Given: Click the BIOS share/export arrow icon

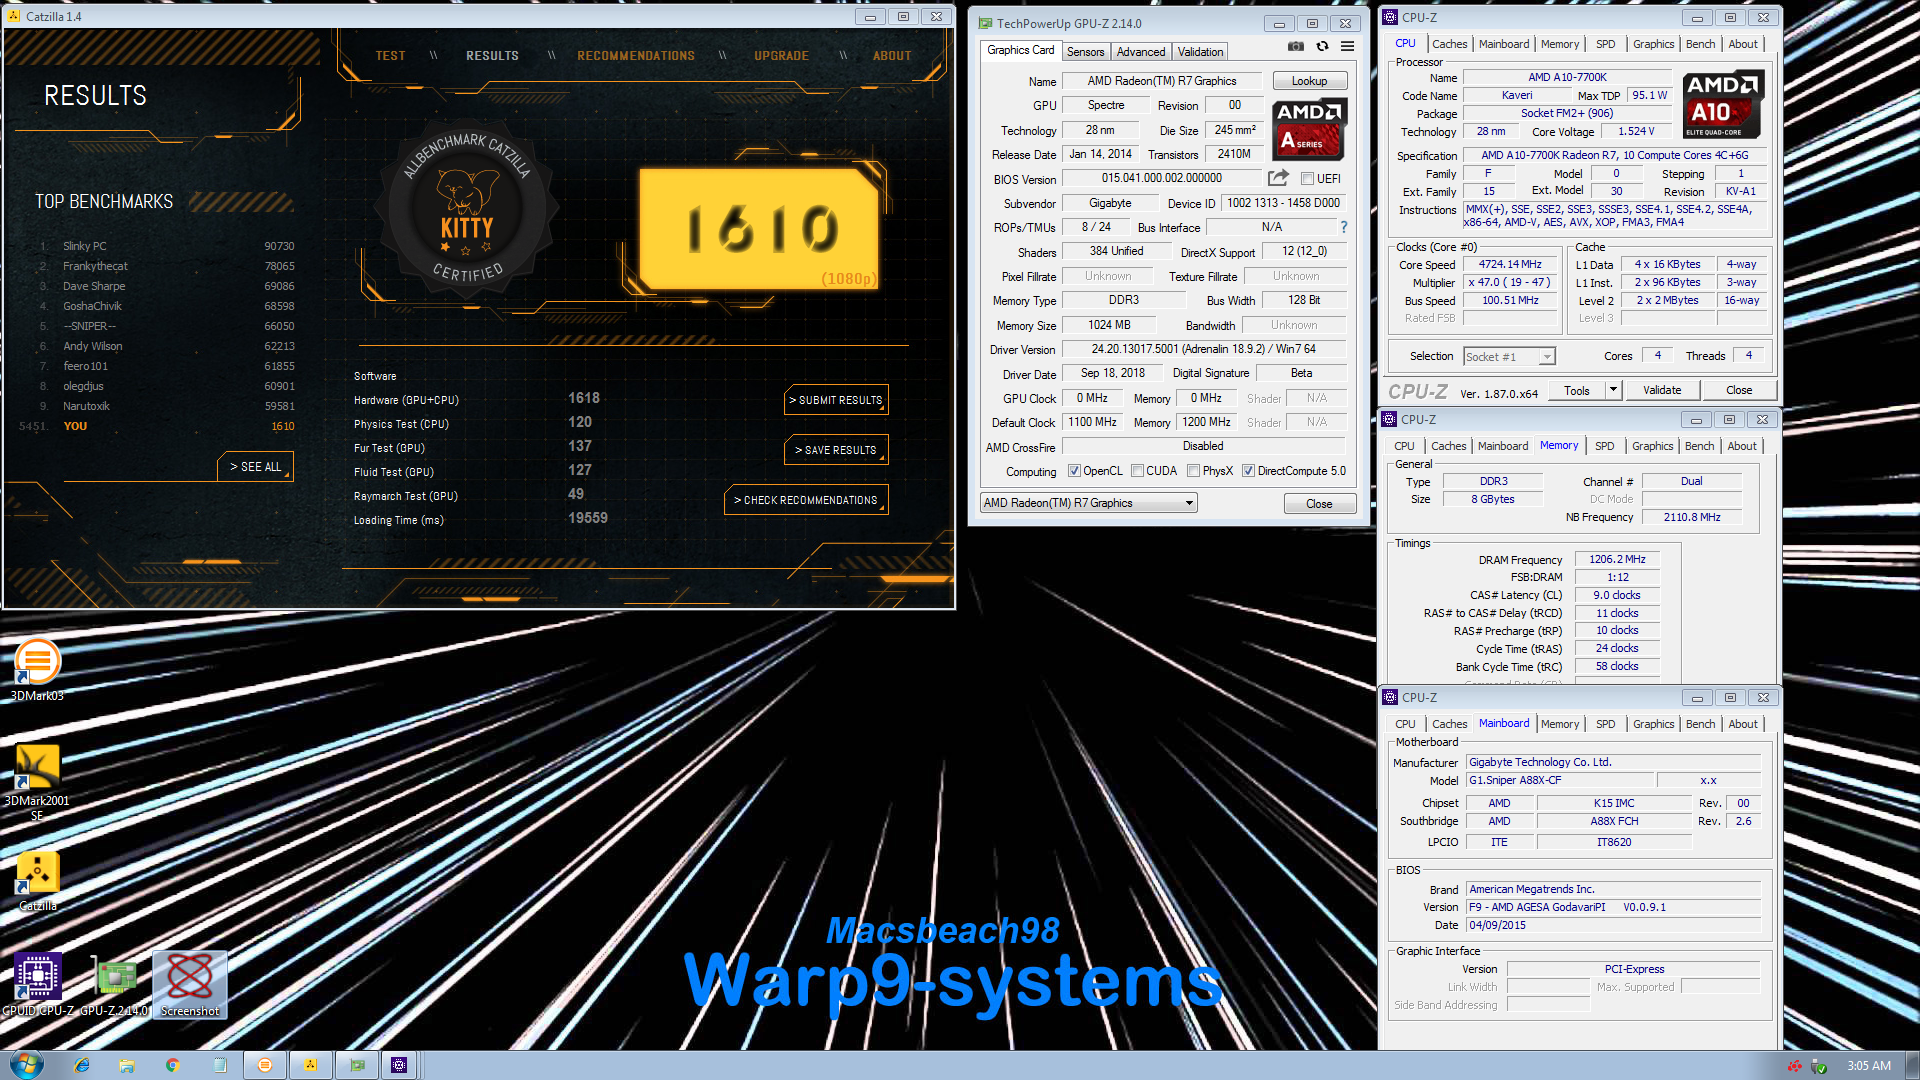Looking at the screenshot, I should [1278, 178].
